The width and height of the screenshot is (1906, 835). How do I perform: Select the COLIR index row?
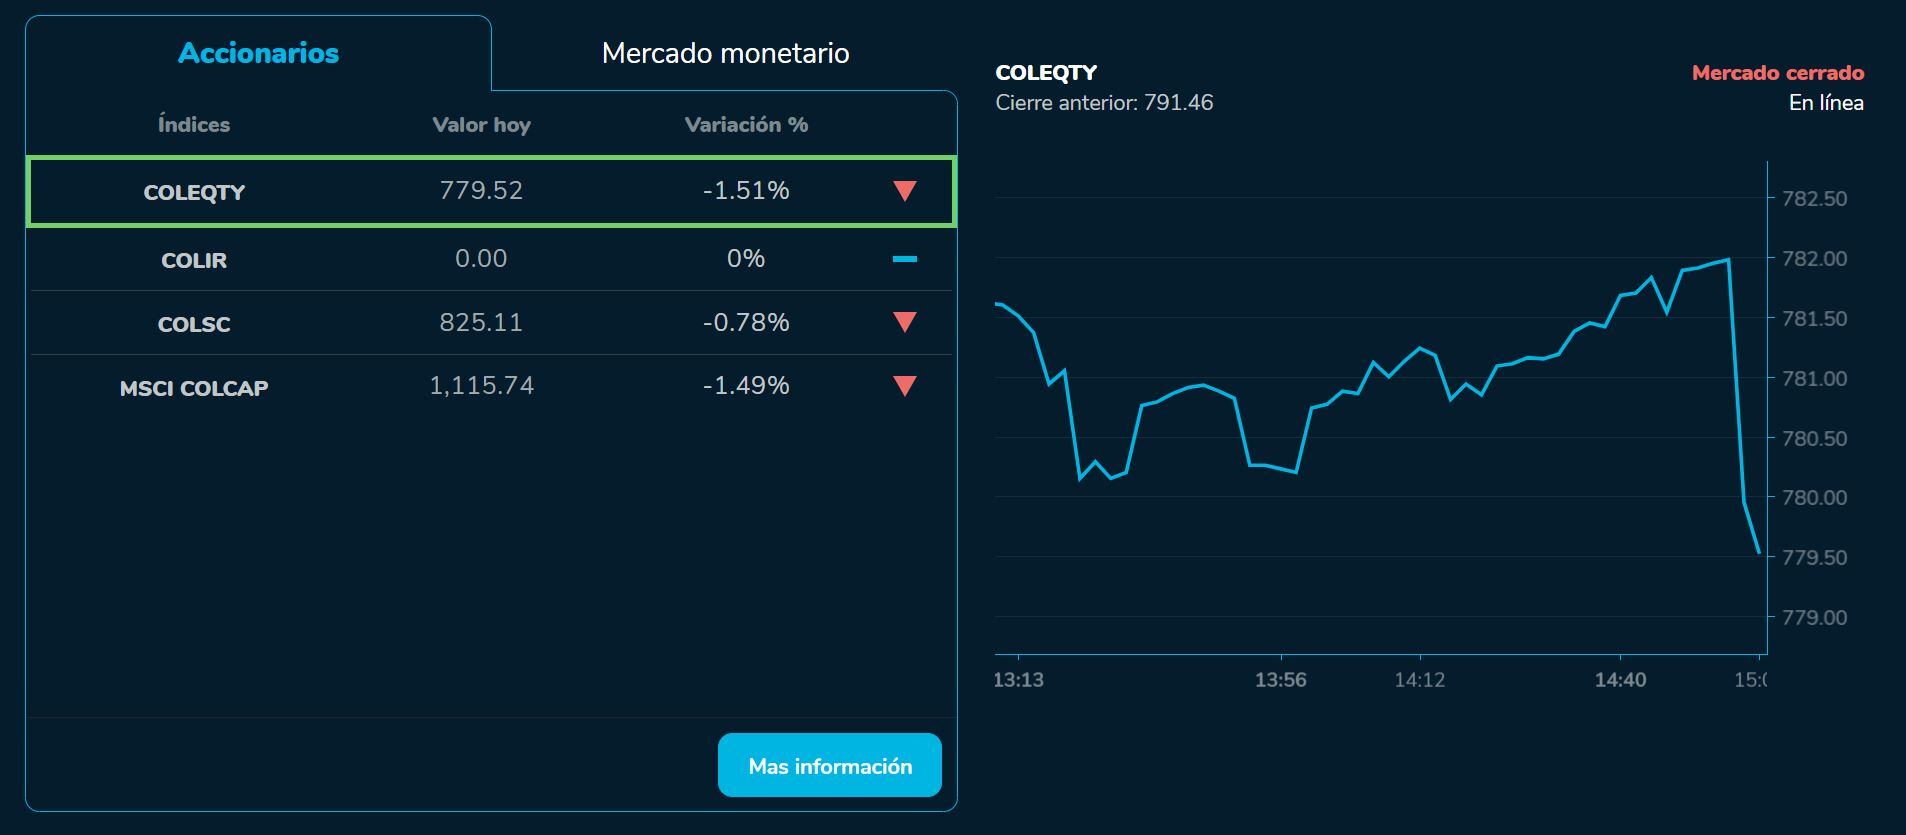point(492,258)
